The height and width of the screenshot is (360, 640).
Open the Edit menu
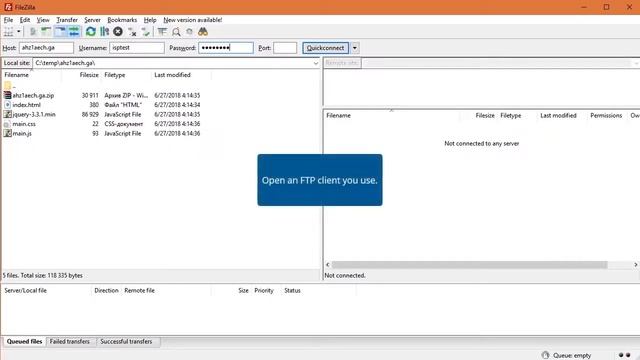click(x=25, y=20)
